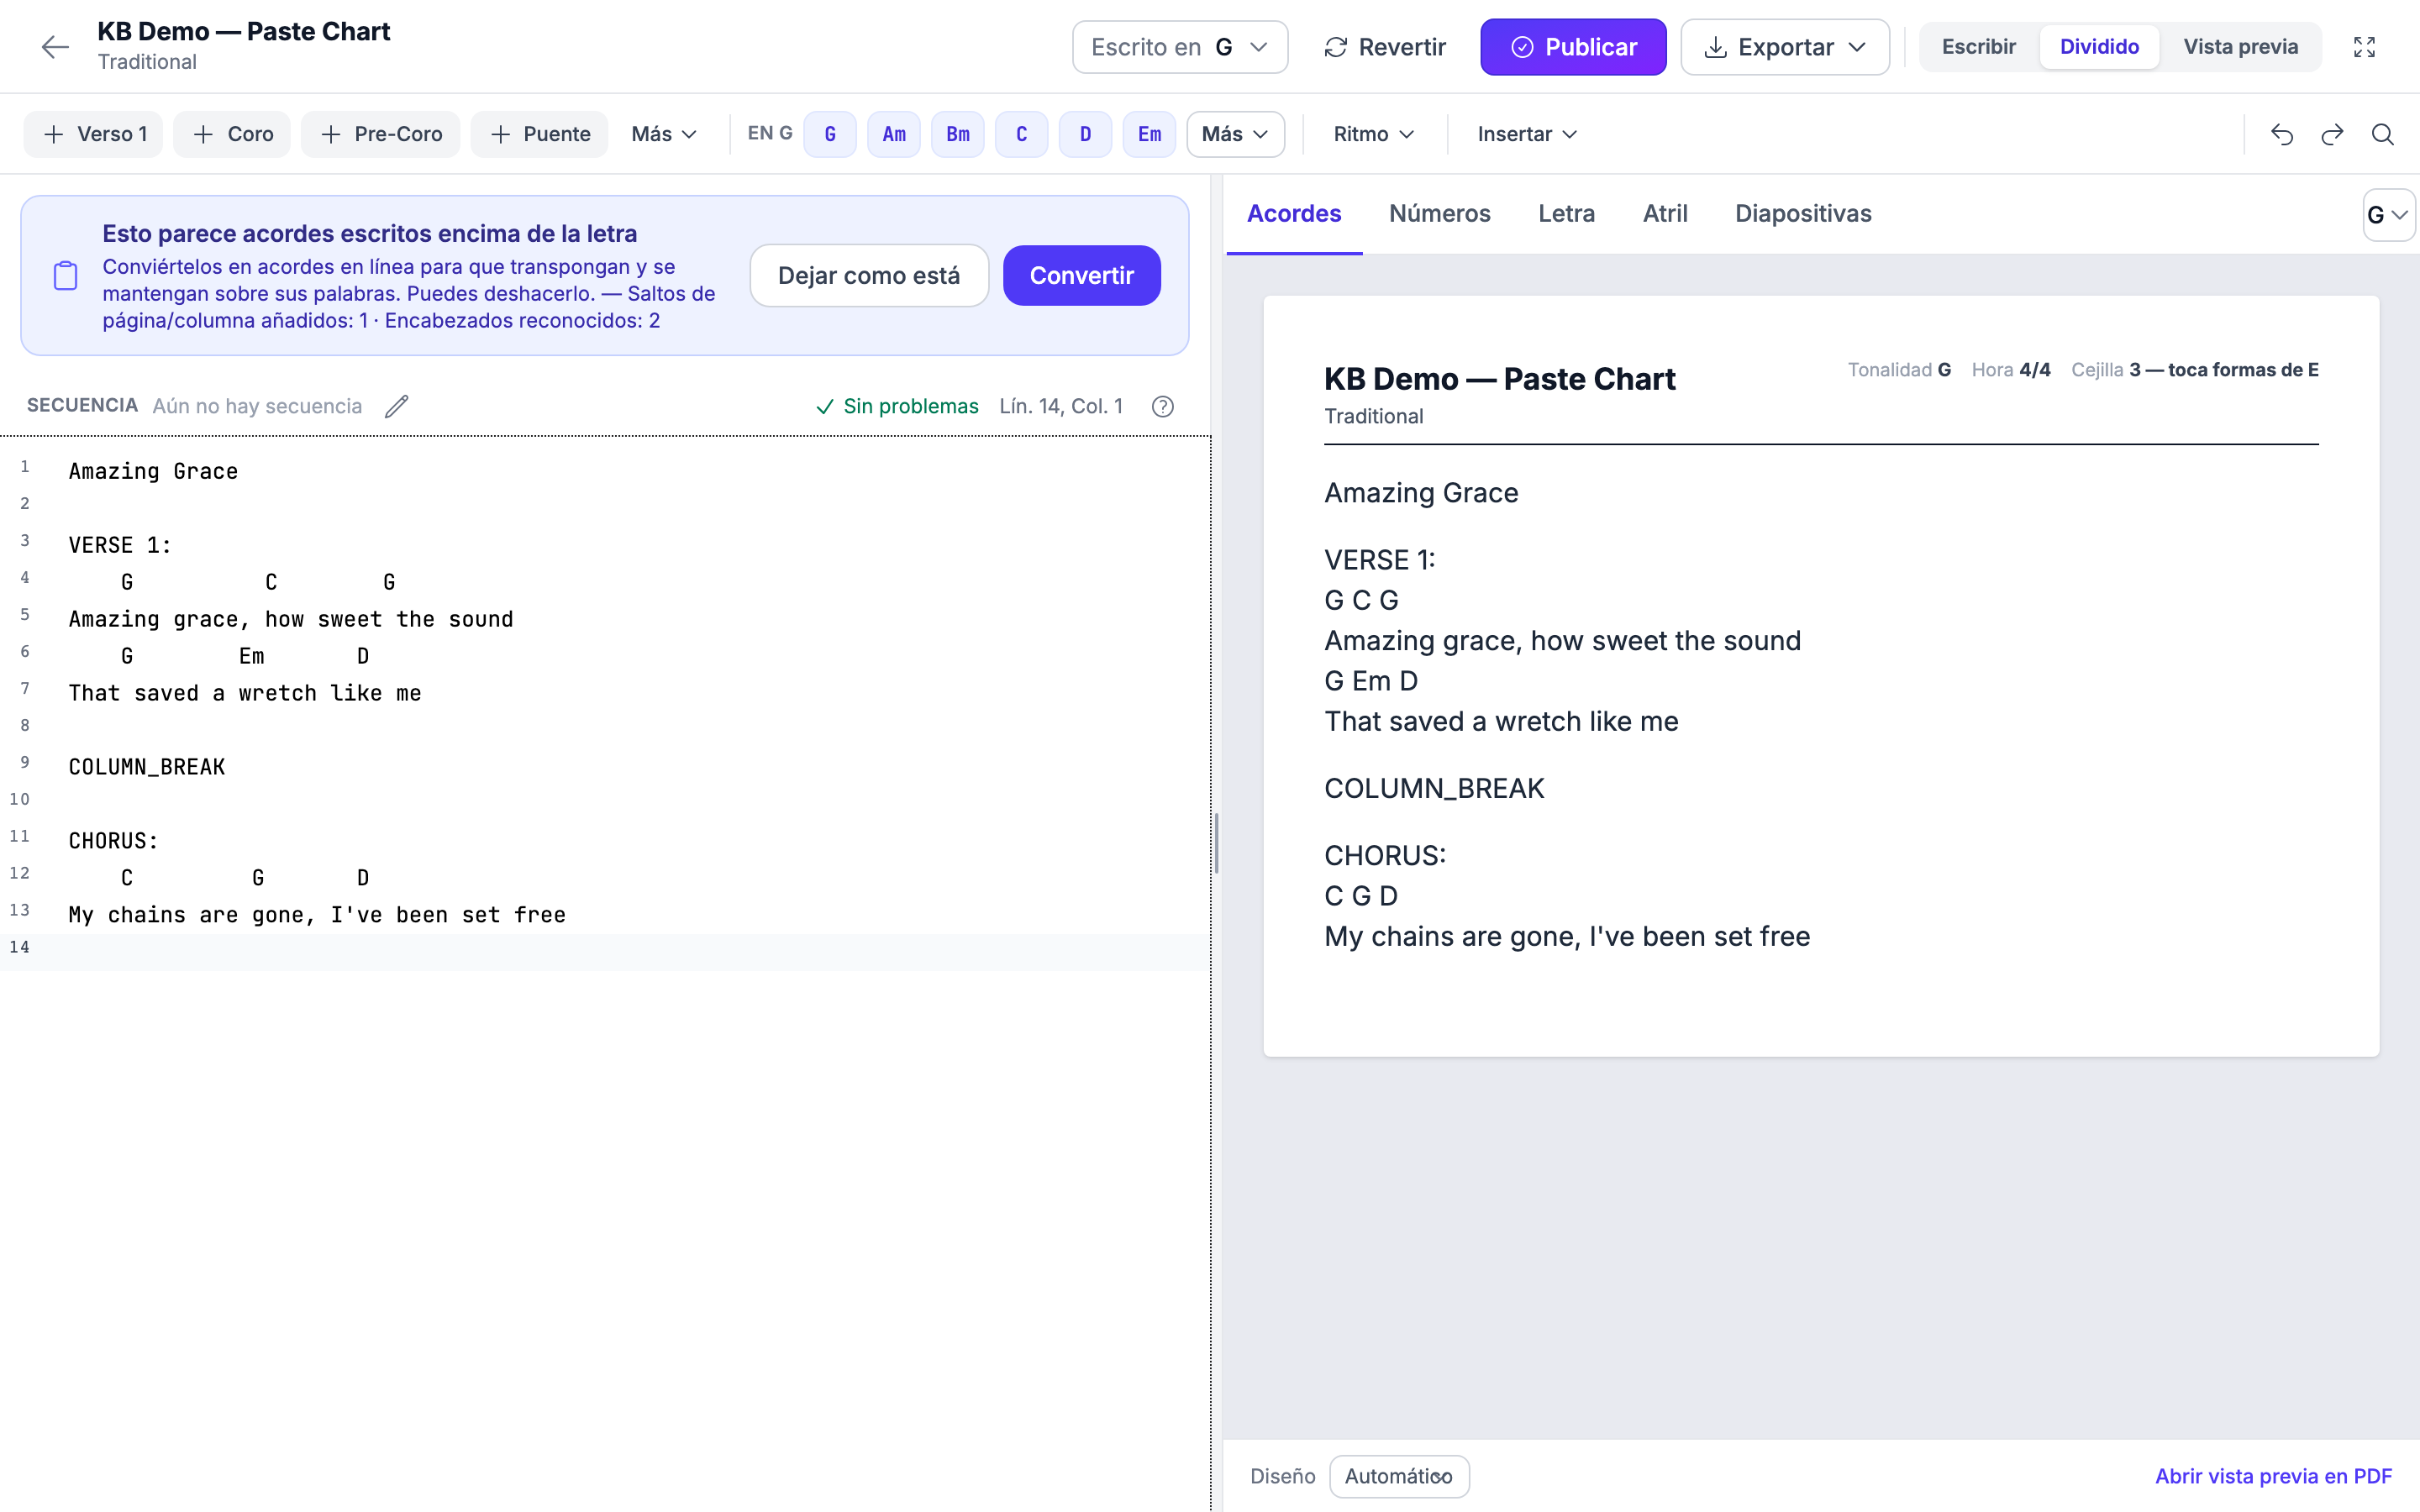Expand the Exportar dropdown

click(1785, 47)
